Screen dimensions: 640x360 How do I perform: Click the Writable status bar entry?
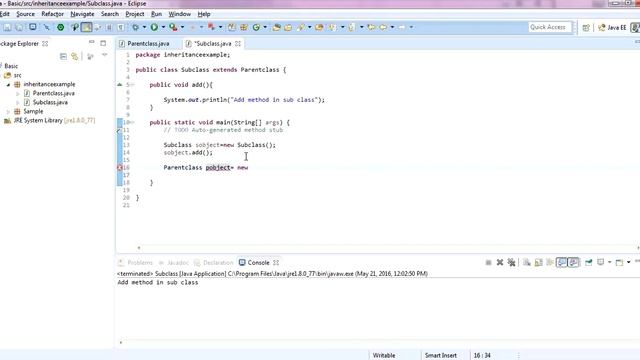384,355
